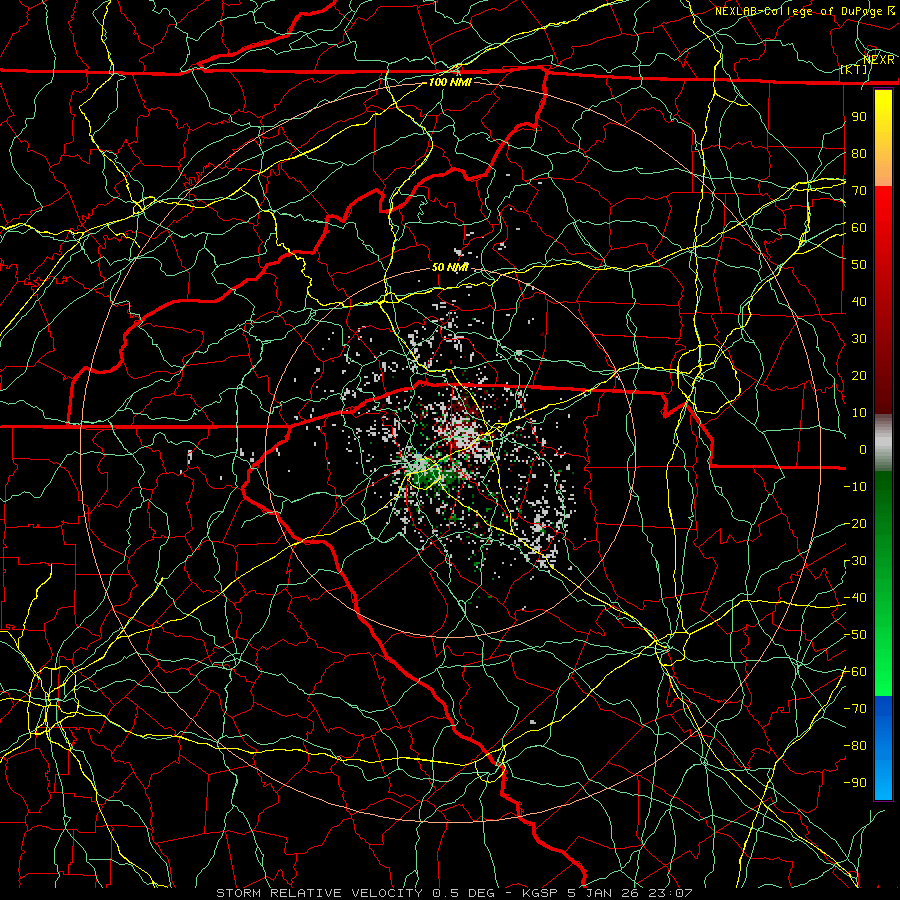900x900 pixels.
Task: Click the -20 value on velocity scale
Action: [855, 523]
